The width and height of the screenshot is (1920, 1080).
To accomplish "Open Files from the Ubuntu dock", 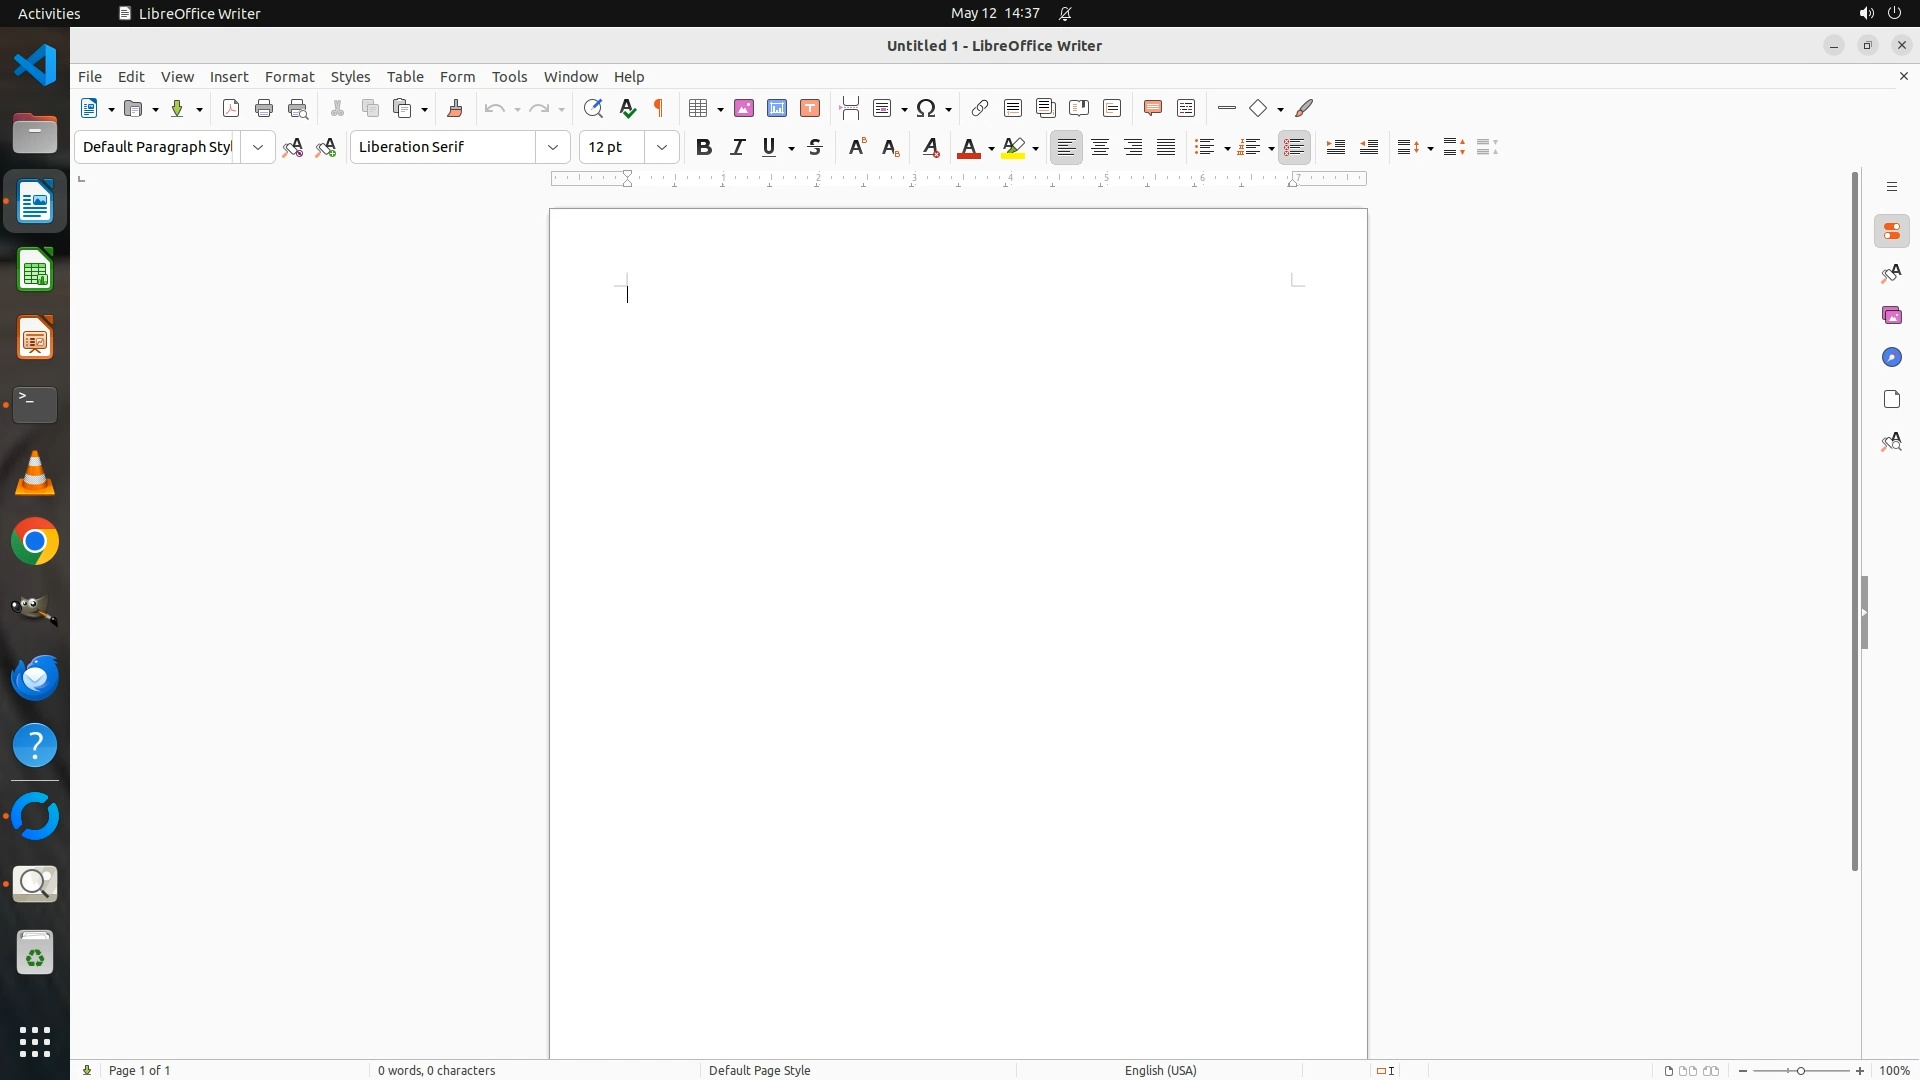I will [x=35, y=133].
